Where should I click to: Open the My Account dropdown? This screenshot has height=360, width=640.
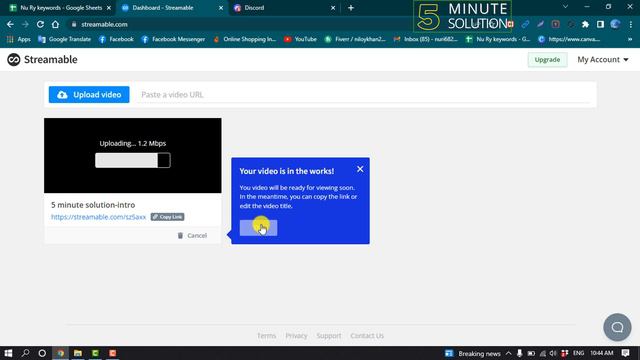tap(602, 60)
